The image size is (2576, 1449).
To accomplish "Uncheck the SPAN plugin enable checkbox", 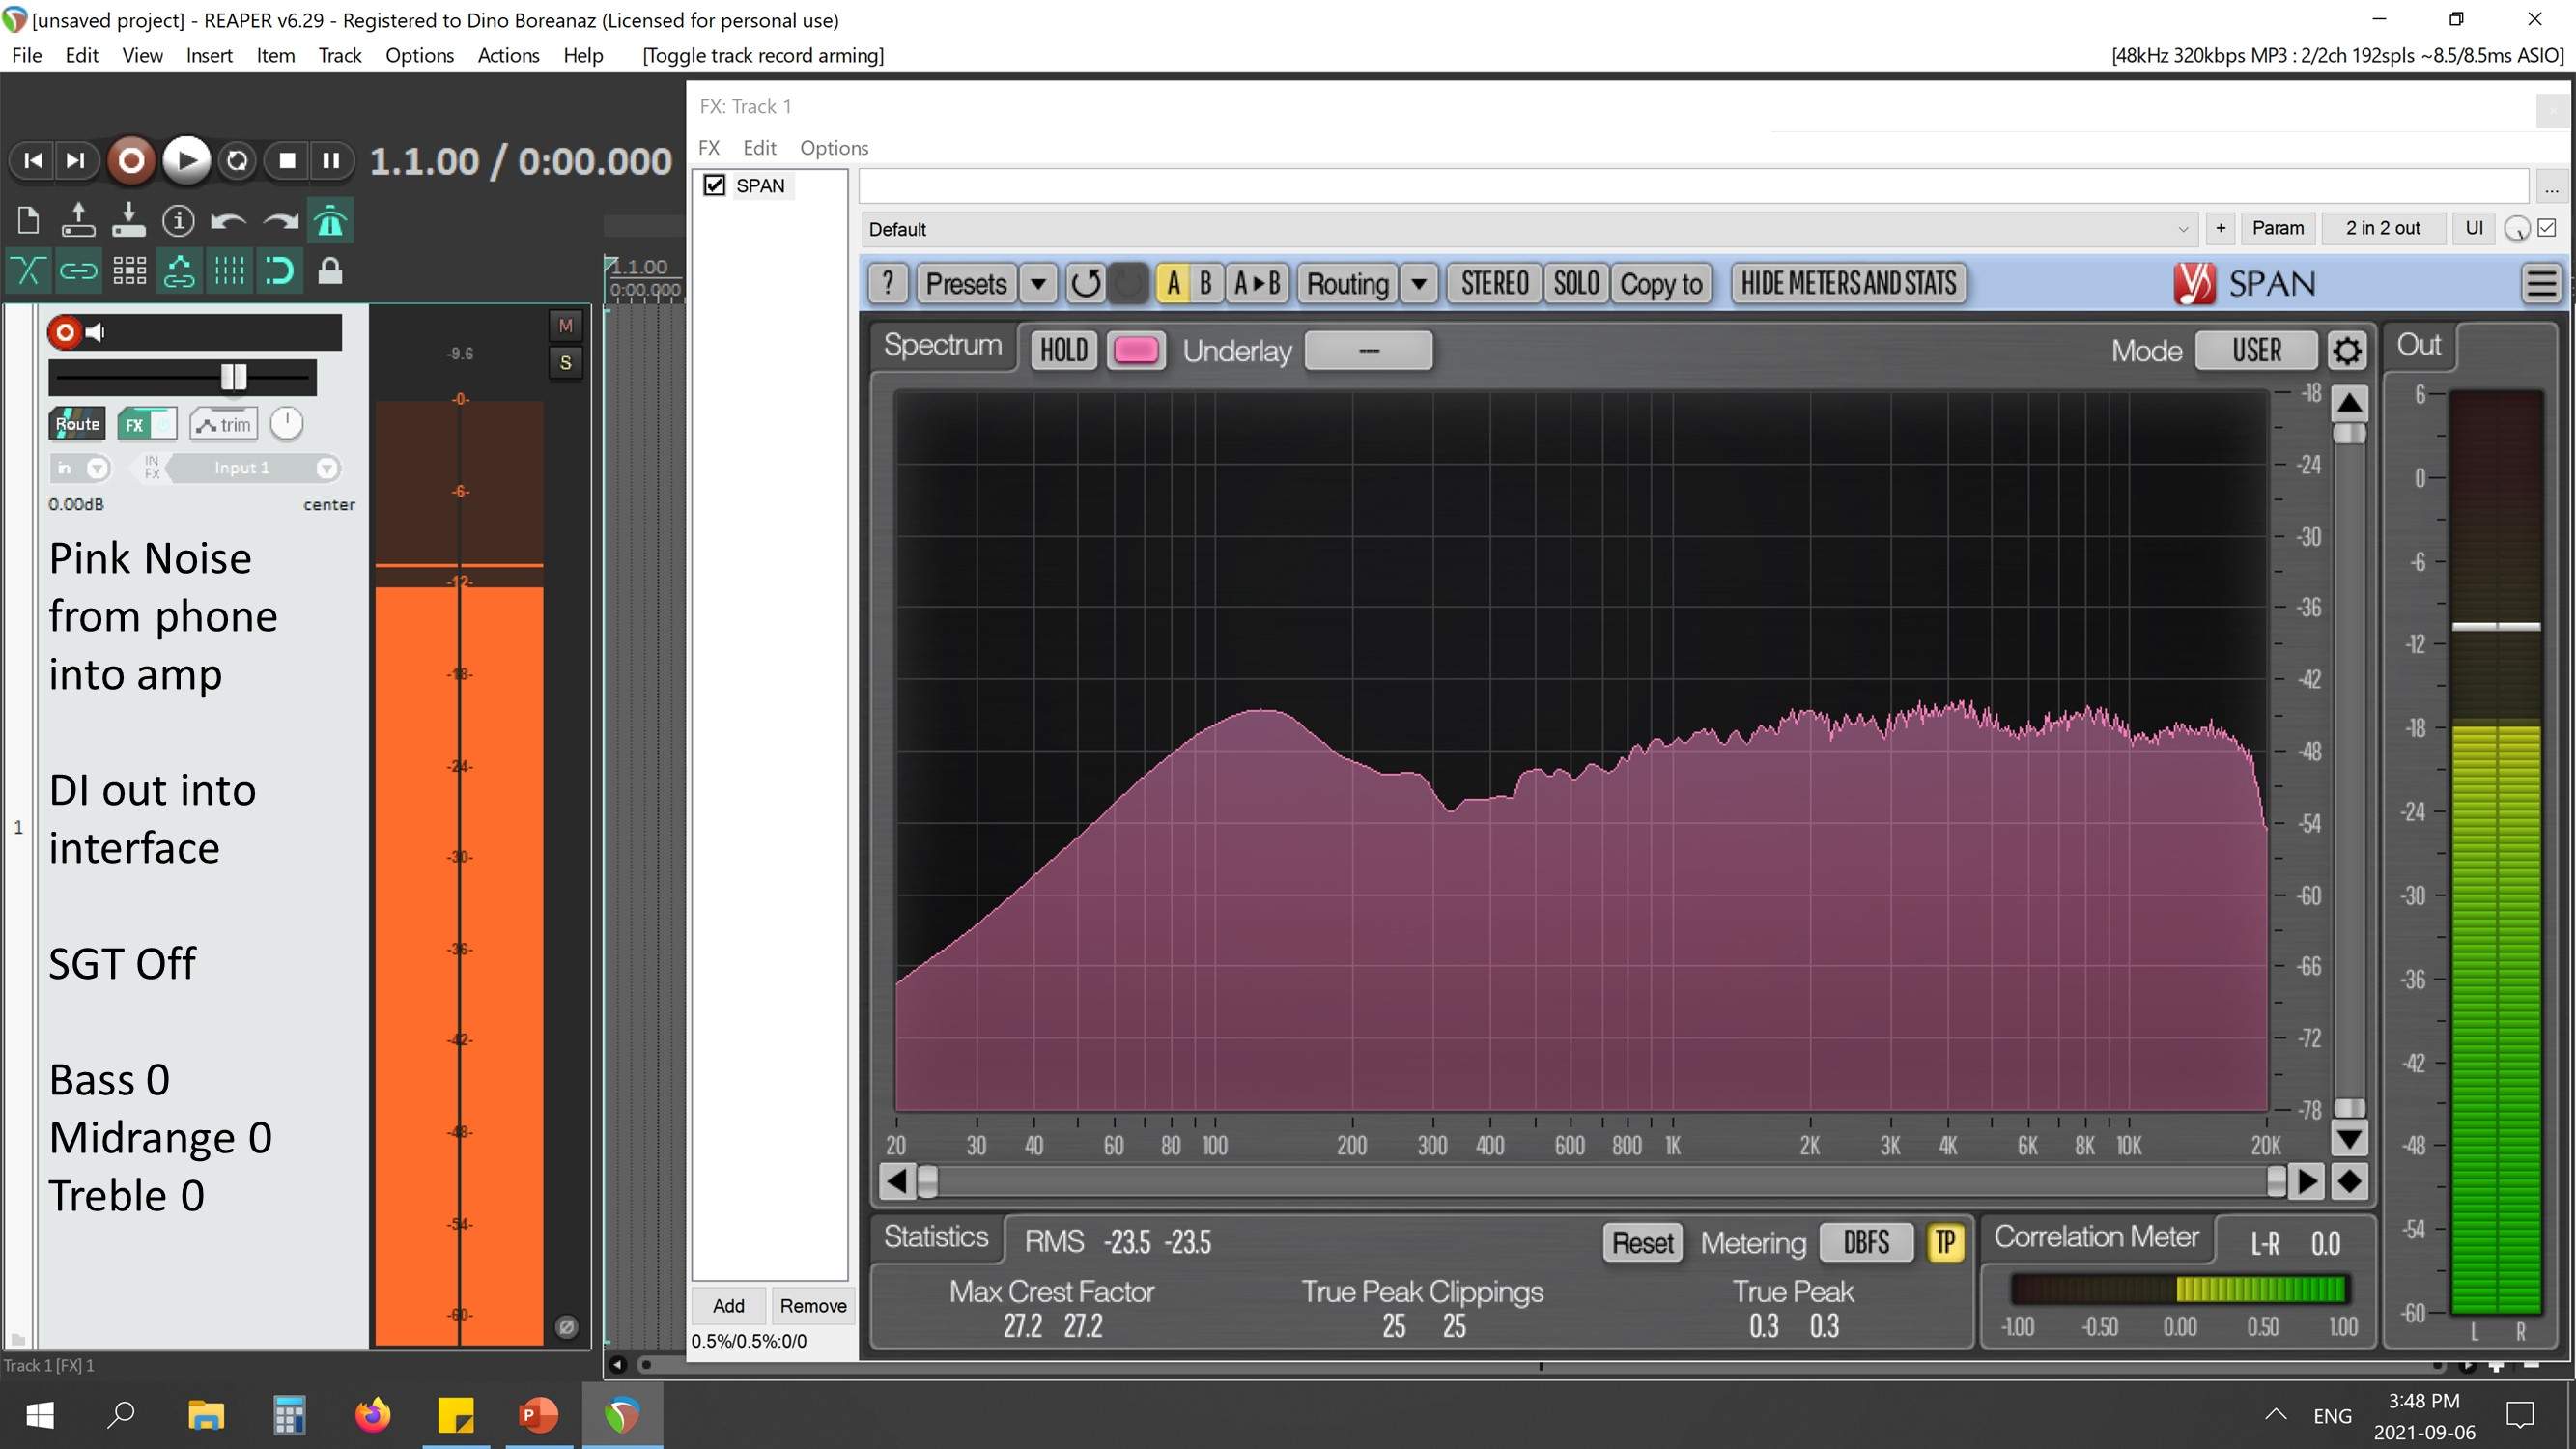I will pyautogui.click(x=714, y=185).
